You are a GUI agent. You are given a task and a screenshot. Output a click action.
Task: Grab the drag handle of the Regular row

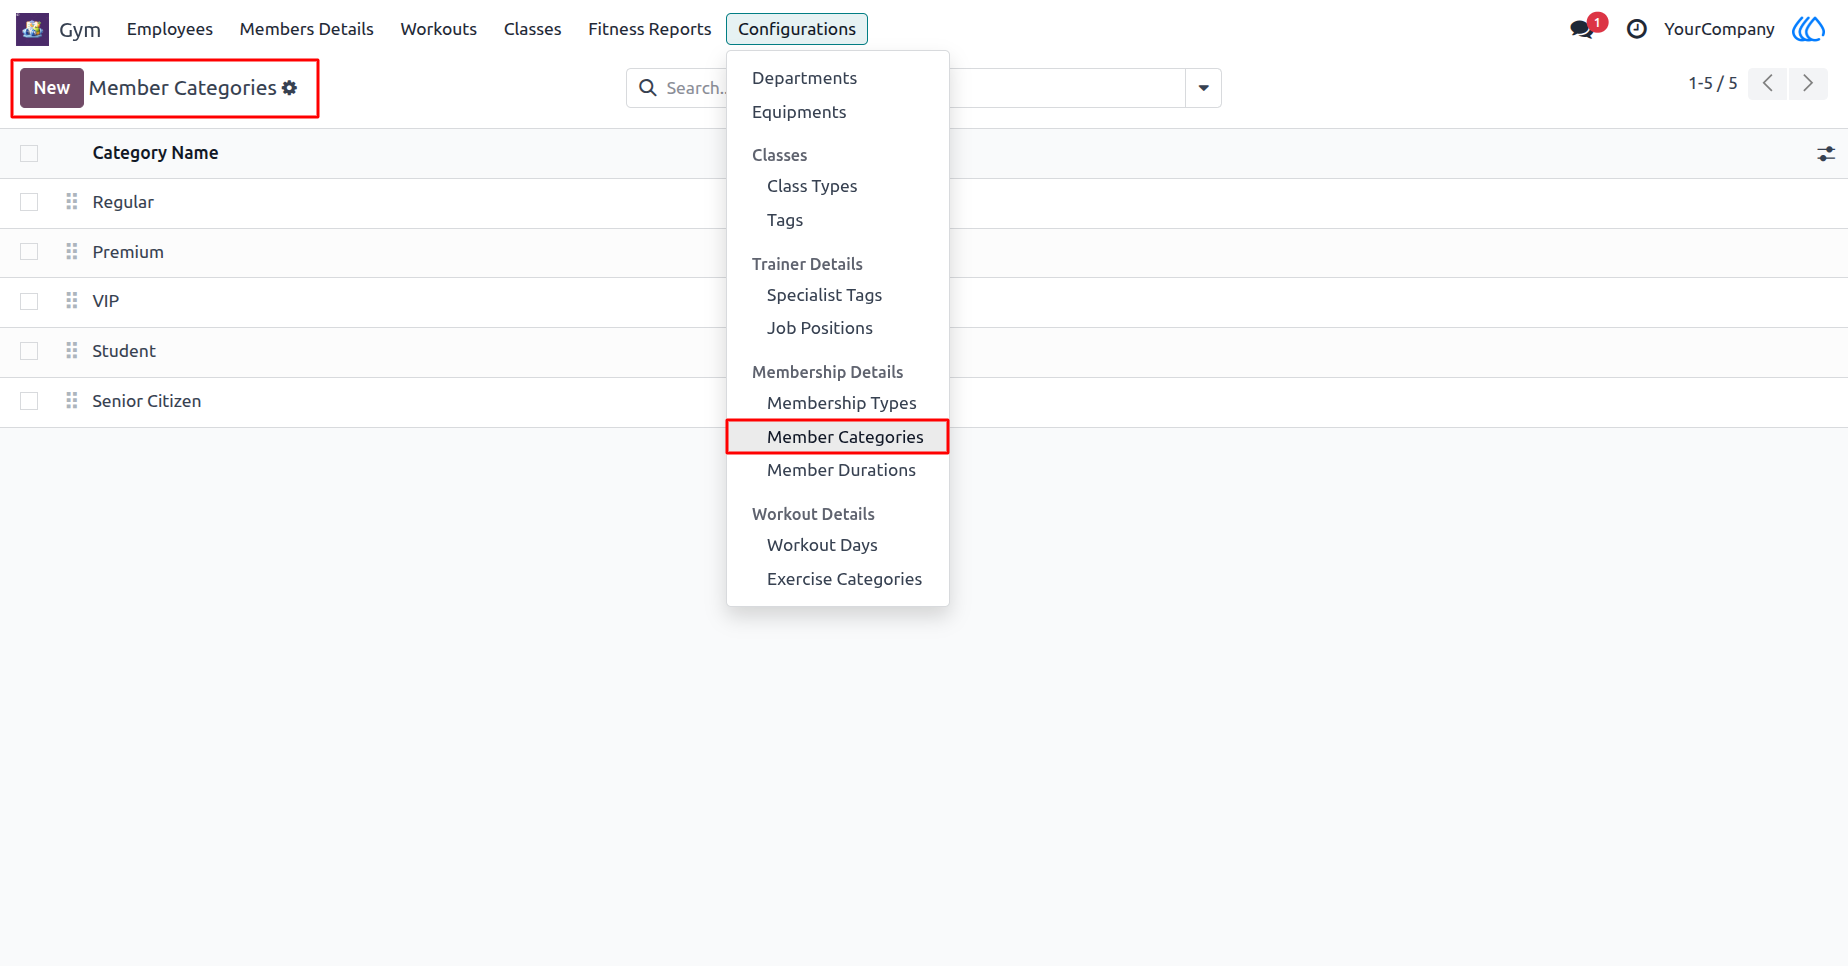72,202
